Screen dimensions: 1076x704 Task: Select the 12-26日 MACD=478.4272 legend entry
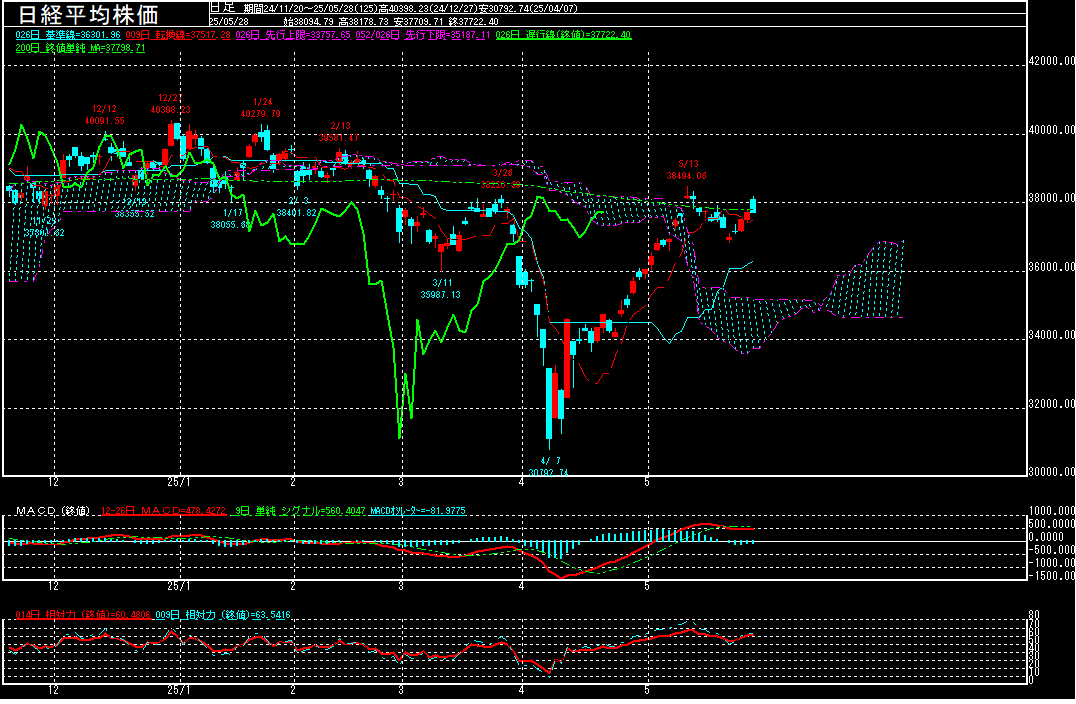point(163,511)
